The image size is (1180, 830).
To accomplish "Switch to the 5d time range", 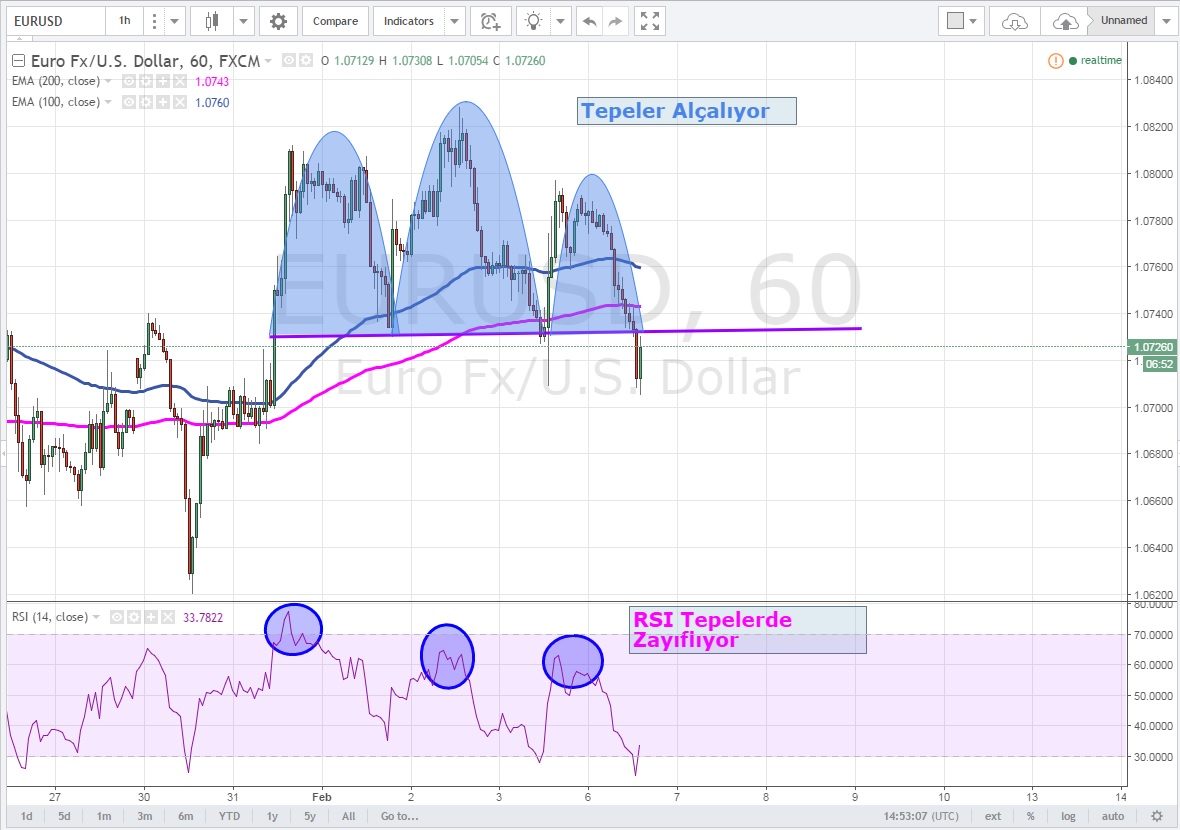I will [x=64, y=816].
